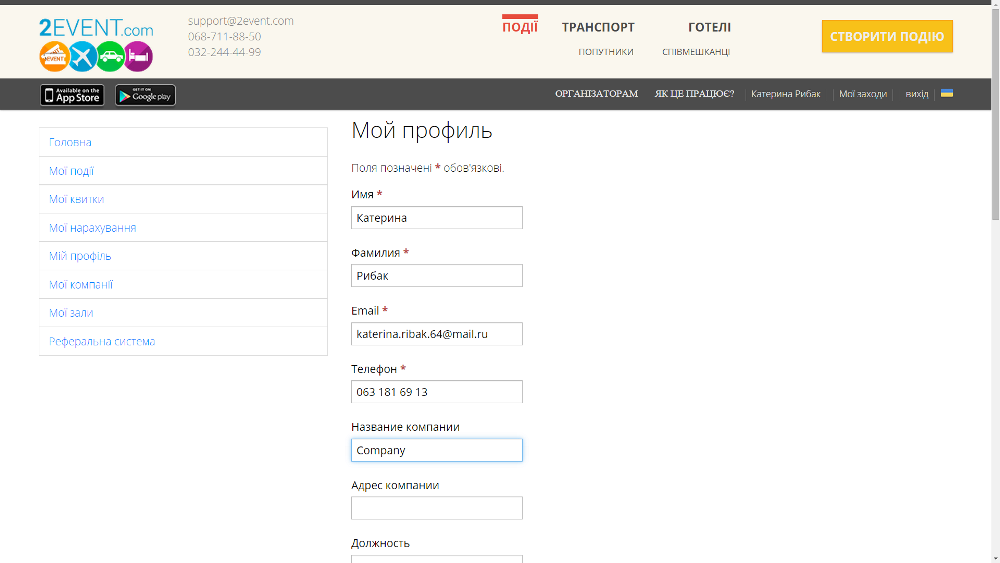Click the Email input field
The width and height of the screenshot is (1000, 563).
(x=436, y=334)
